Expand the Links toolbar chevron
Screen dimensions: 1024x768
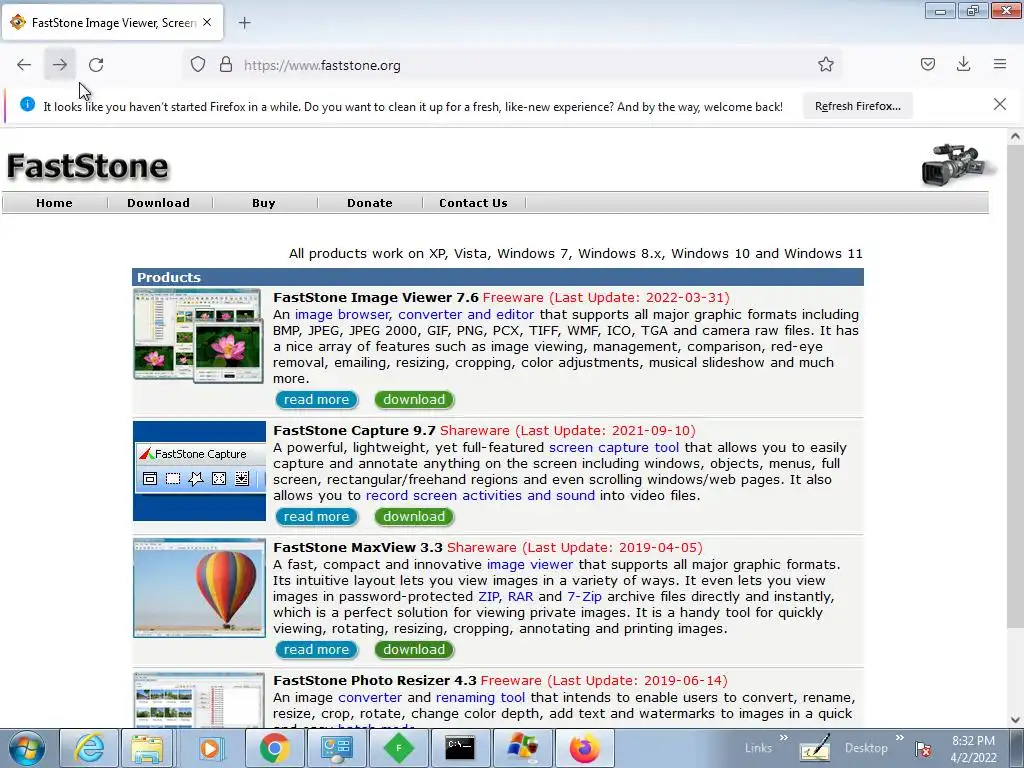pyautogui.click(x=783, y=738)
